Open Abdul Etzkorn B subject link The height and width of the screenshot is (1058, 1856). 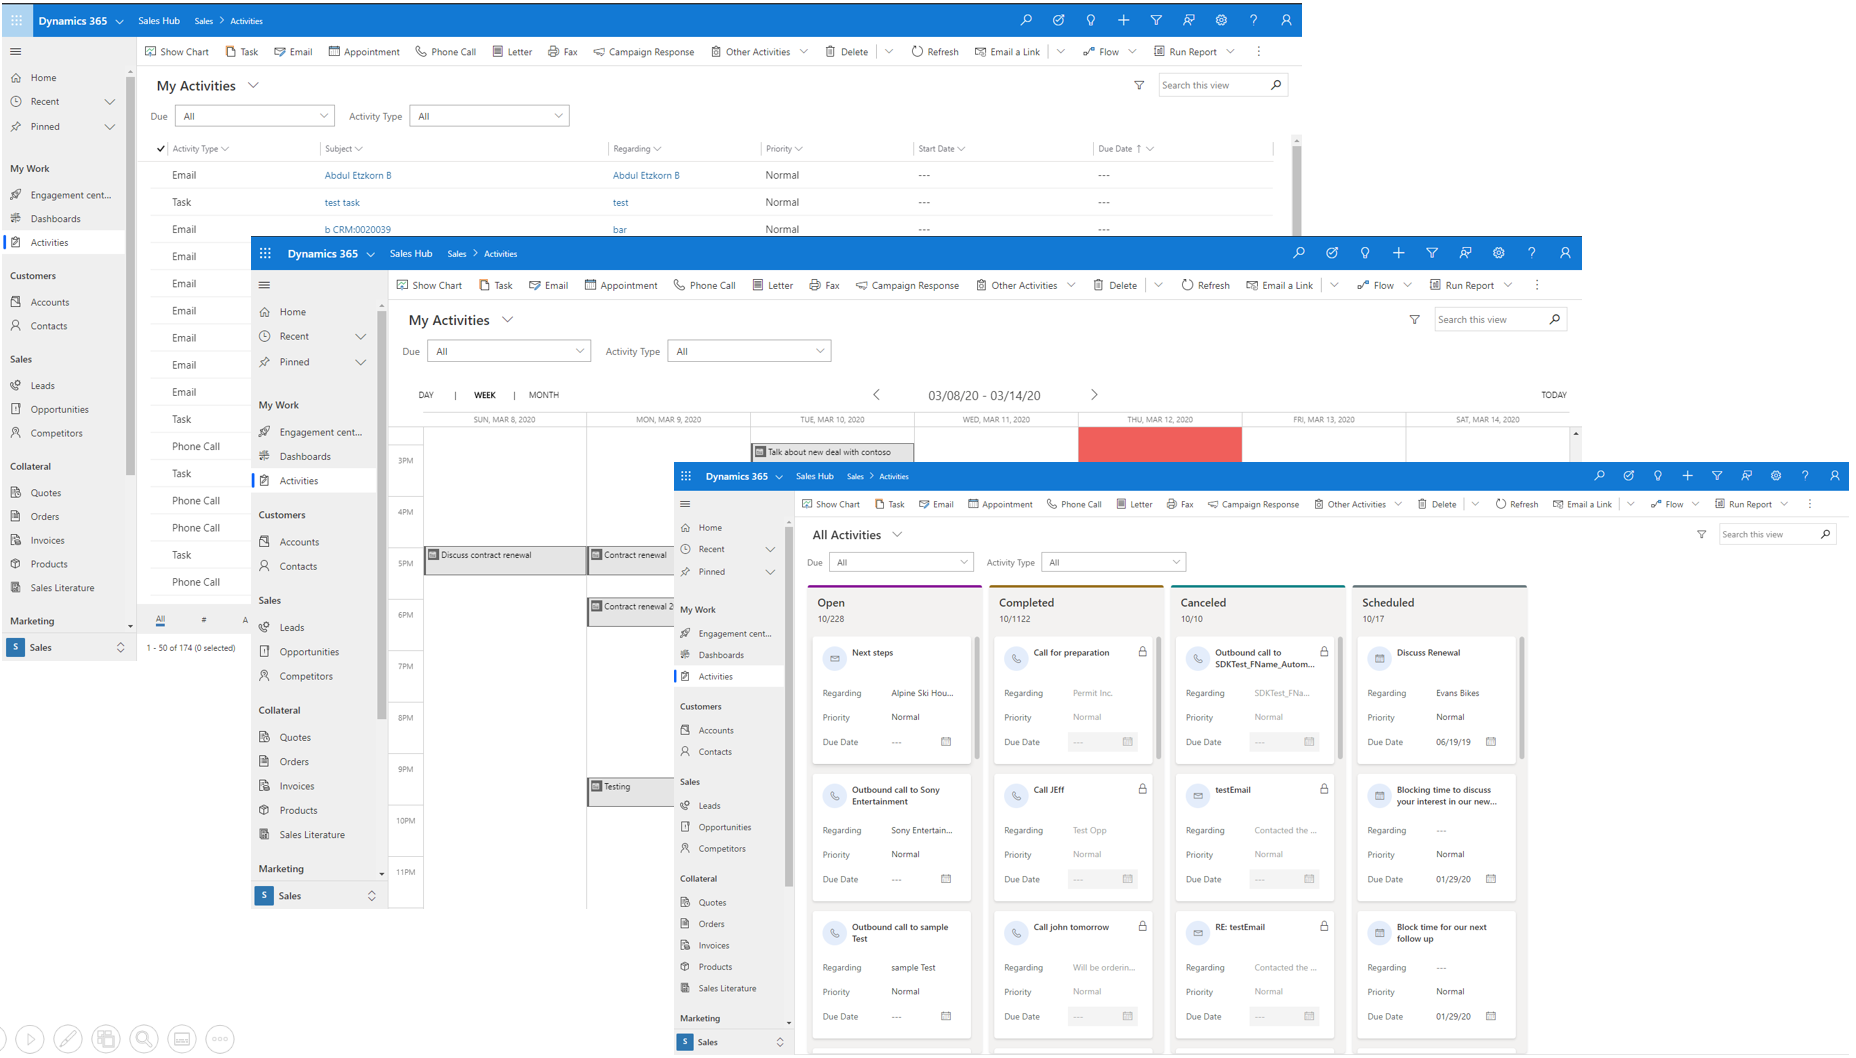tap(358, 175)
